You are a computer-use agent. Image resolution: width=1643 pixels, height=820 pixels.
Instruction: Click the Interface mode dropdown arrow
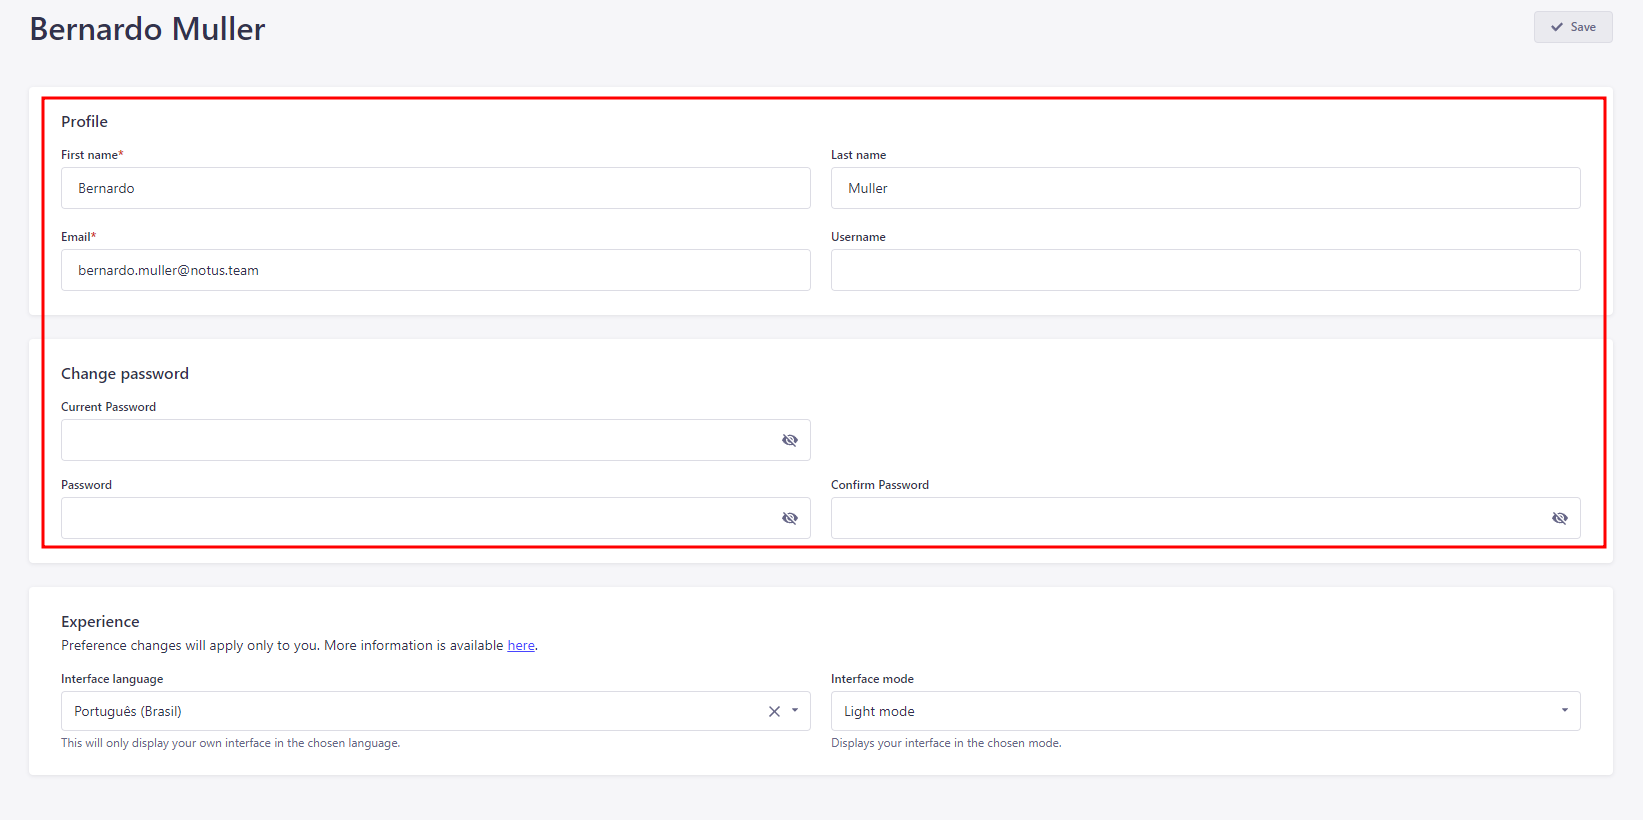pos(1565,711)
